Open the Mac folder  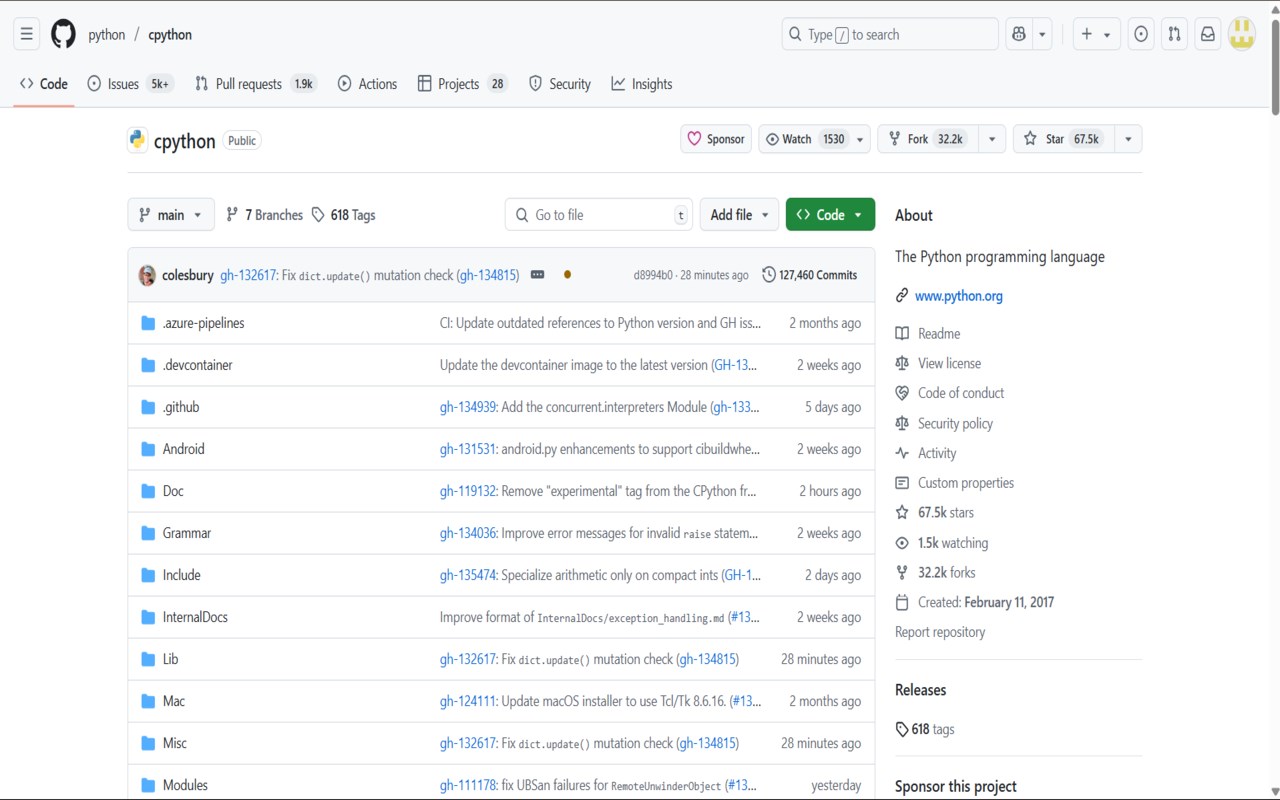(x=174, y=701)
